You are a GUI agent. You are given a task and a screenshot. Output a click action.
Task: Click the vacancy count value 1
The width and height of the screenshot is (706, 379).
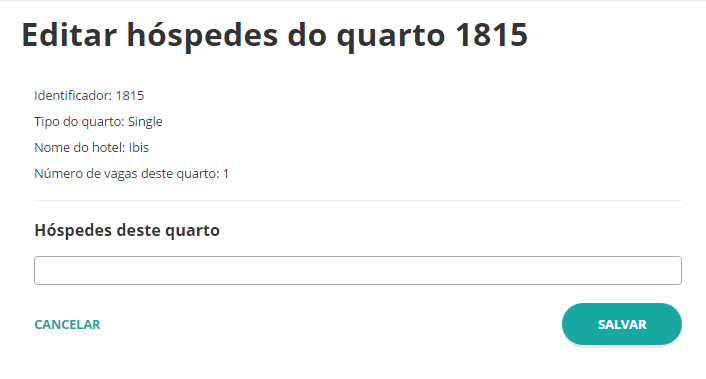[x=226, y=174]
